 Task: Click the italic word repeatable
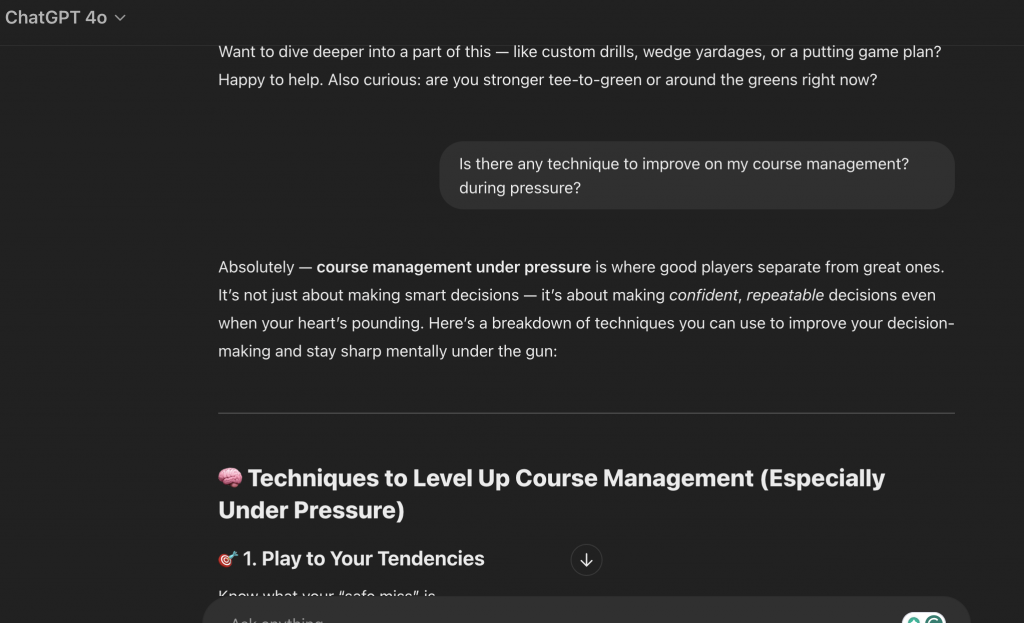coord(785,295)
